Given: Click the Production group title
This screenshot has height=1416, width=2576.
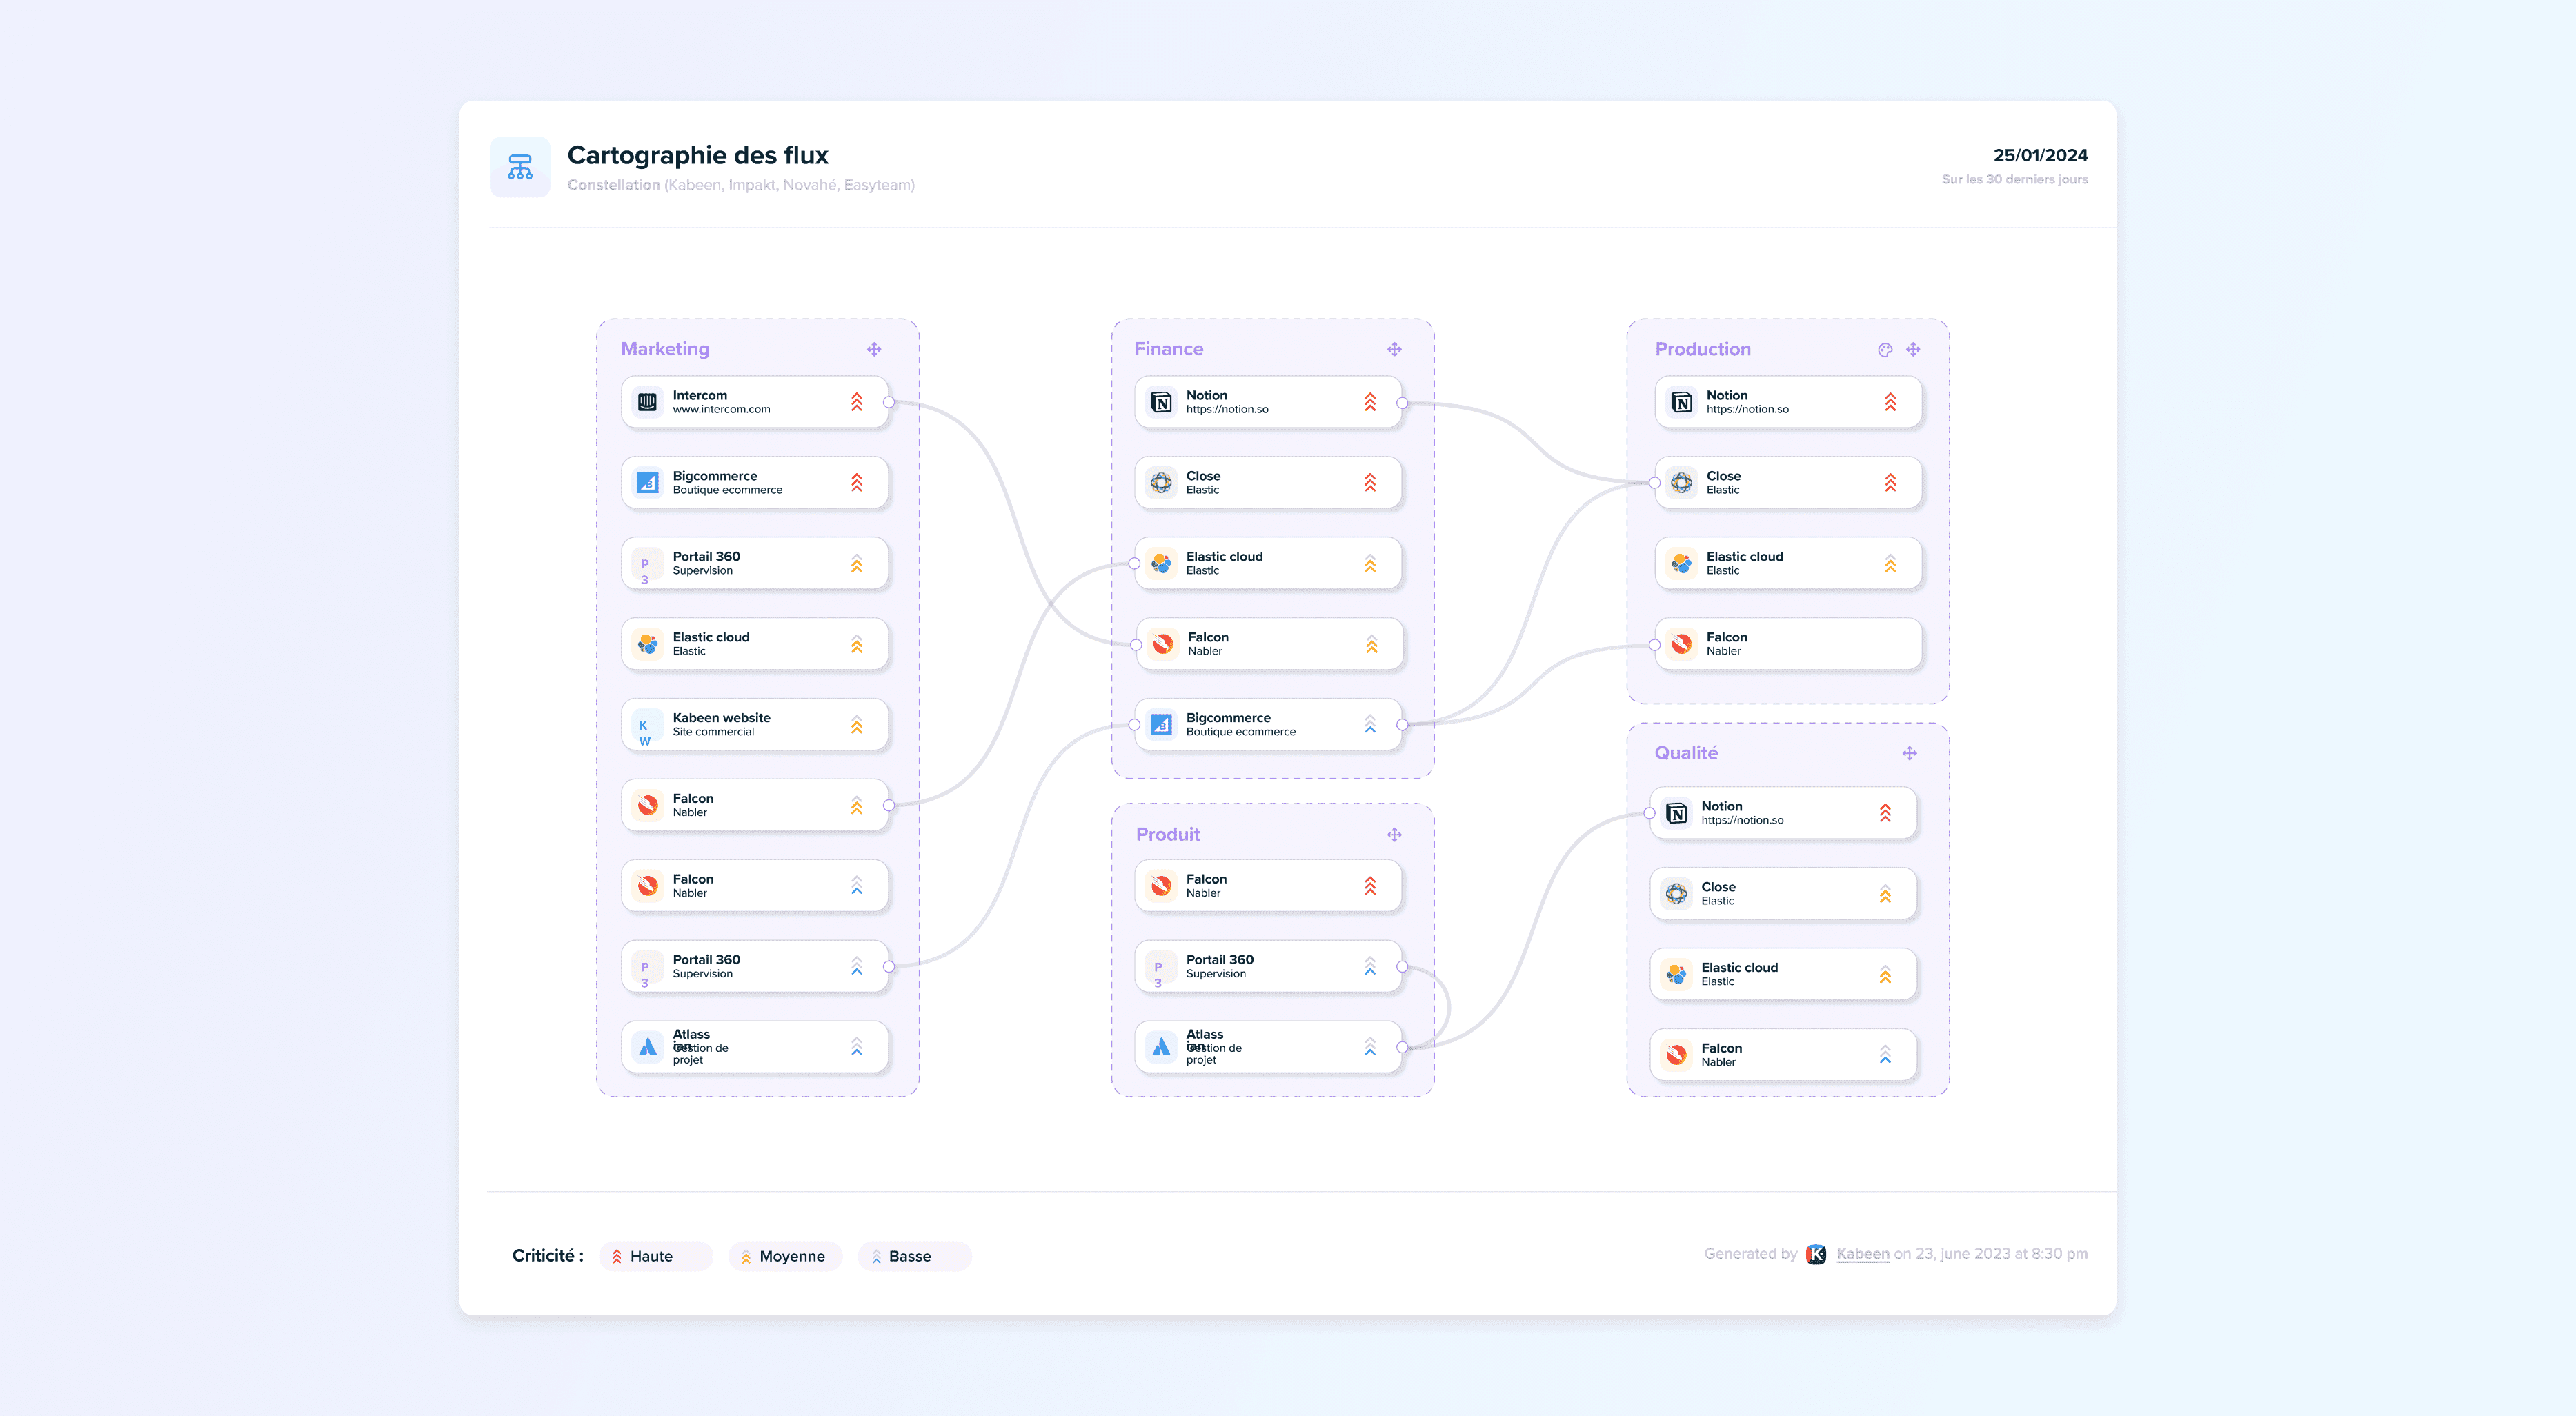Looking at the screenshot, I should point(1702,349).
